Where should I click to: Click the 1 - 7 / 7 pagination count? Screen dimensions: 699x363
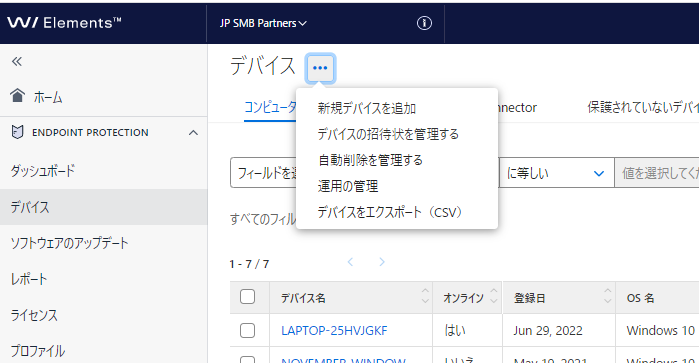[x=249, y=264]
